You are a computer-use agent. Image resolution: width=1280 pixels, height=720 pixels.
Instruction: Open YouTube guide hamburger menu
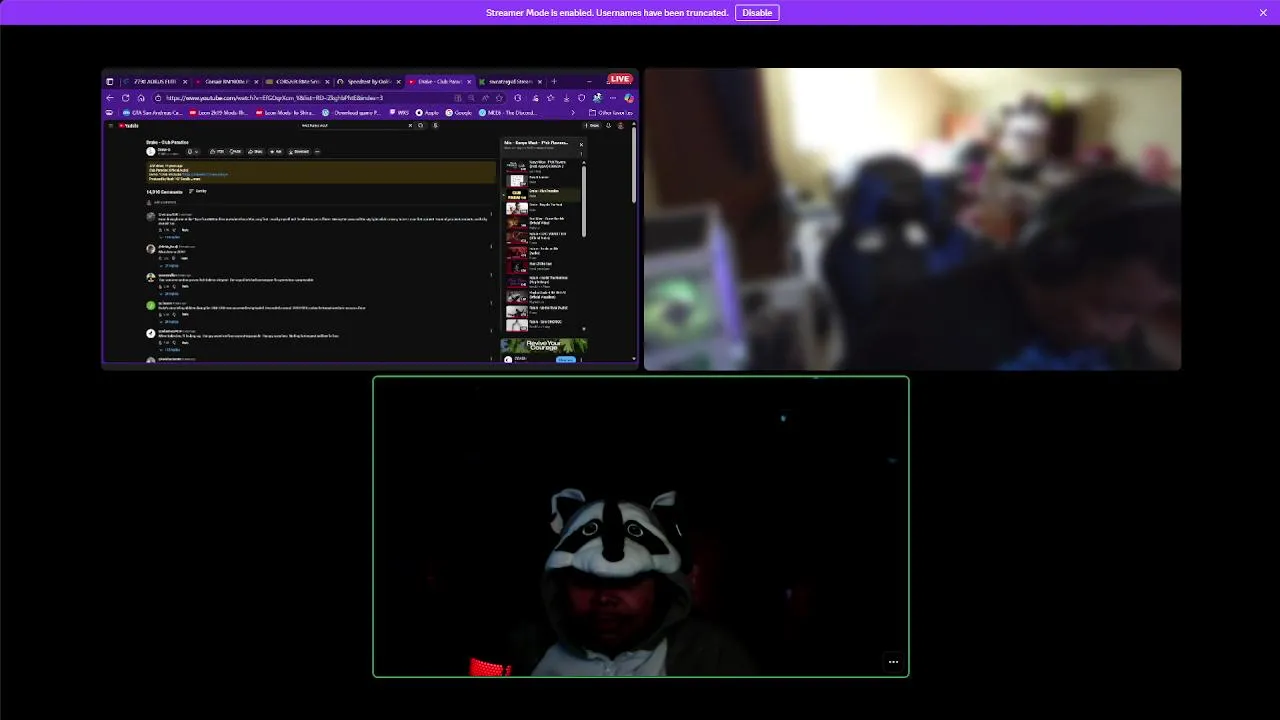tap(110, 125)
